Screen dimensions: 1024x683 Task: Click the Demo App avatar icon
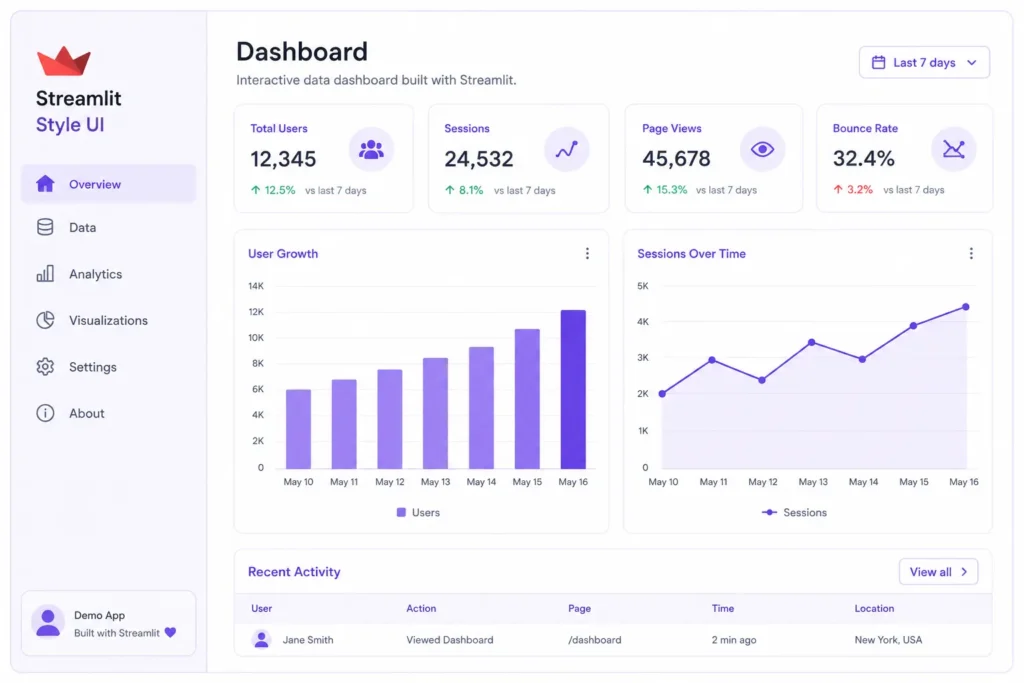coord(48,622)
